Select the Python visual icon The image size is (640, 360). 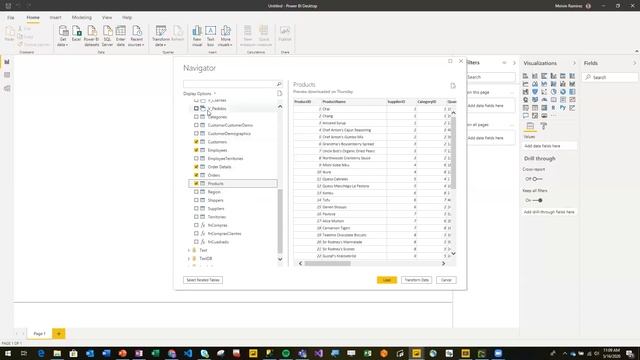(563, 108)
